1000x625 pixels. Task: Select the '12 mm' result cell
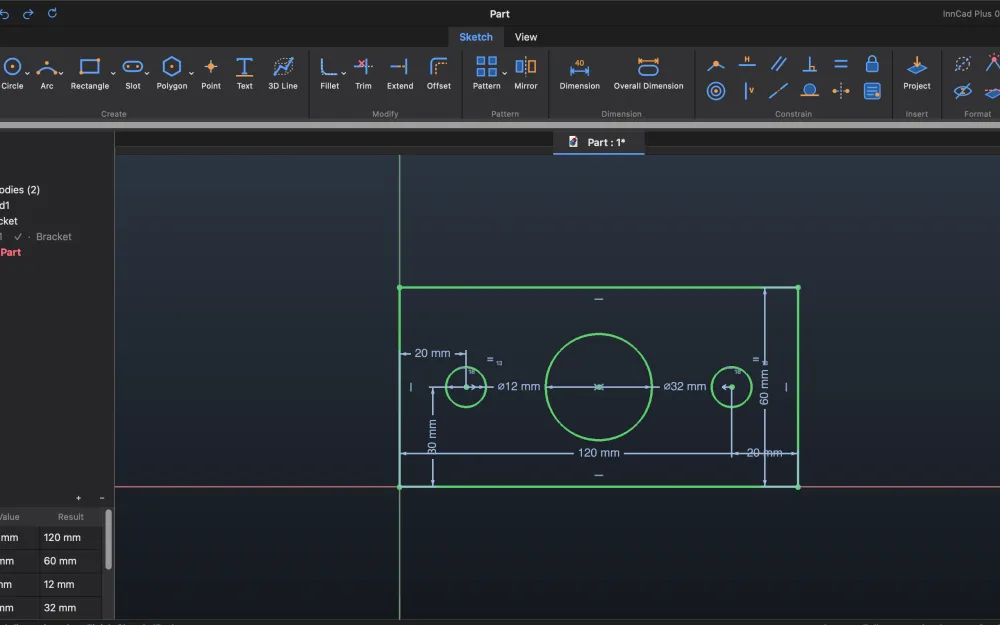point(70,584)
